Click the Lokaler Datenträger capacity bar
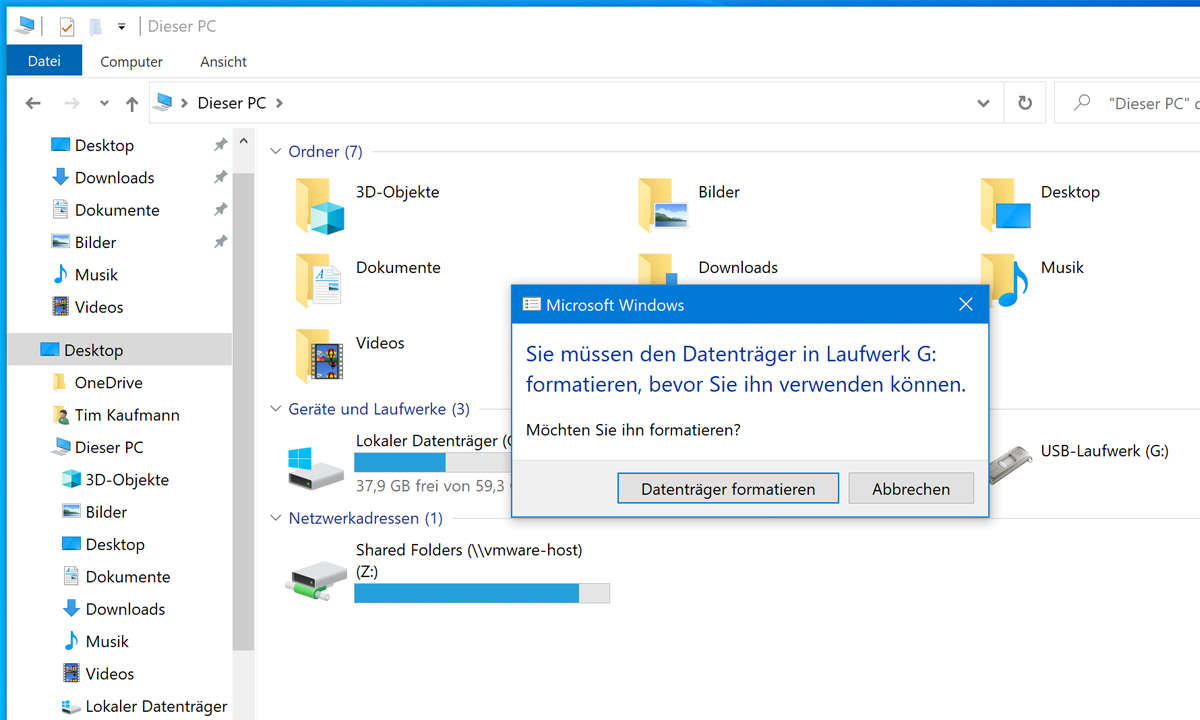The width and height of the screenshot is (1200, 720). (433, 462)
